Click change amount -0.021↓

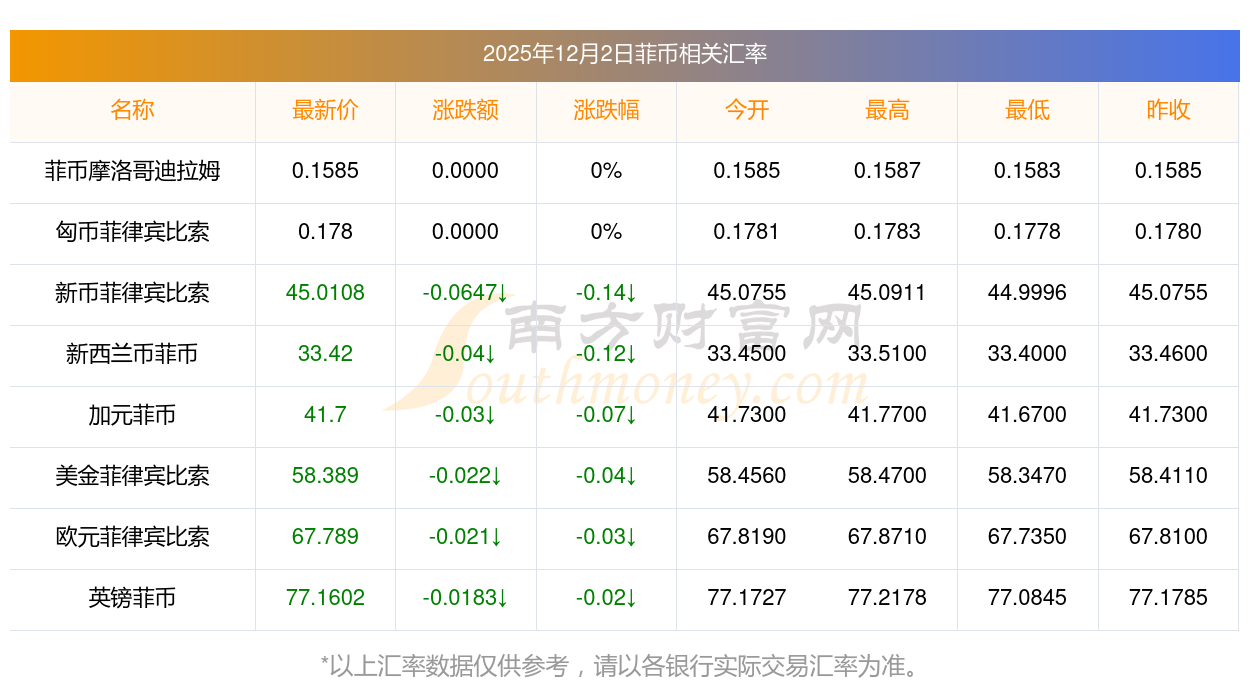click(466, 537)
